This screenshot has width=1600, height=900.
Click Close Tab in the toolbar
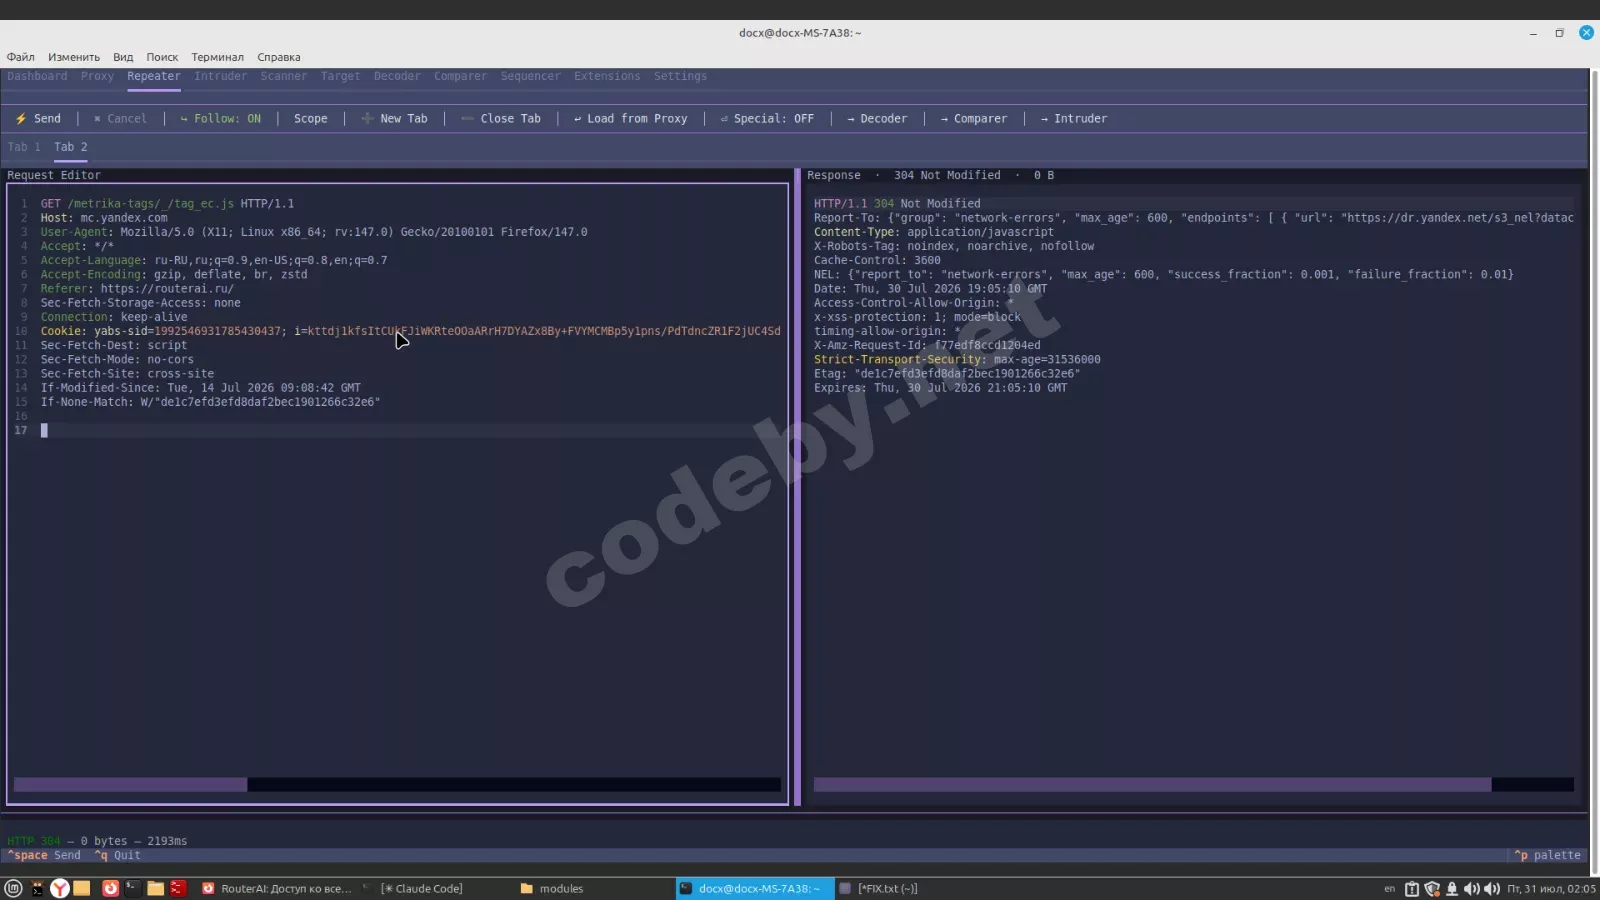(501, 118)
